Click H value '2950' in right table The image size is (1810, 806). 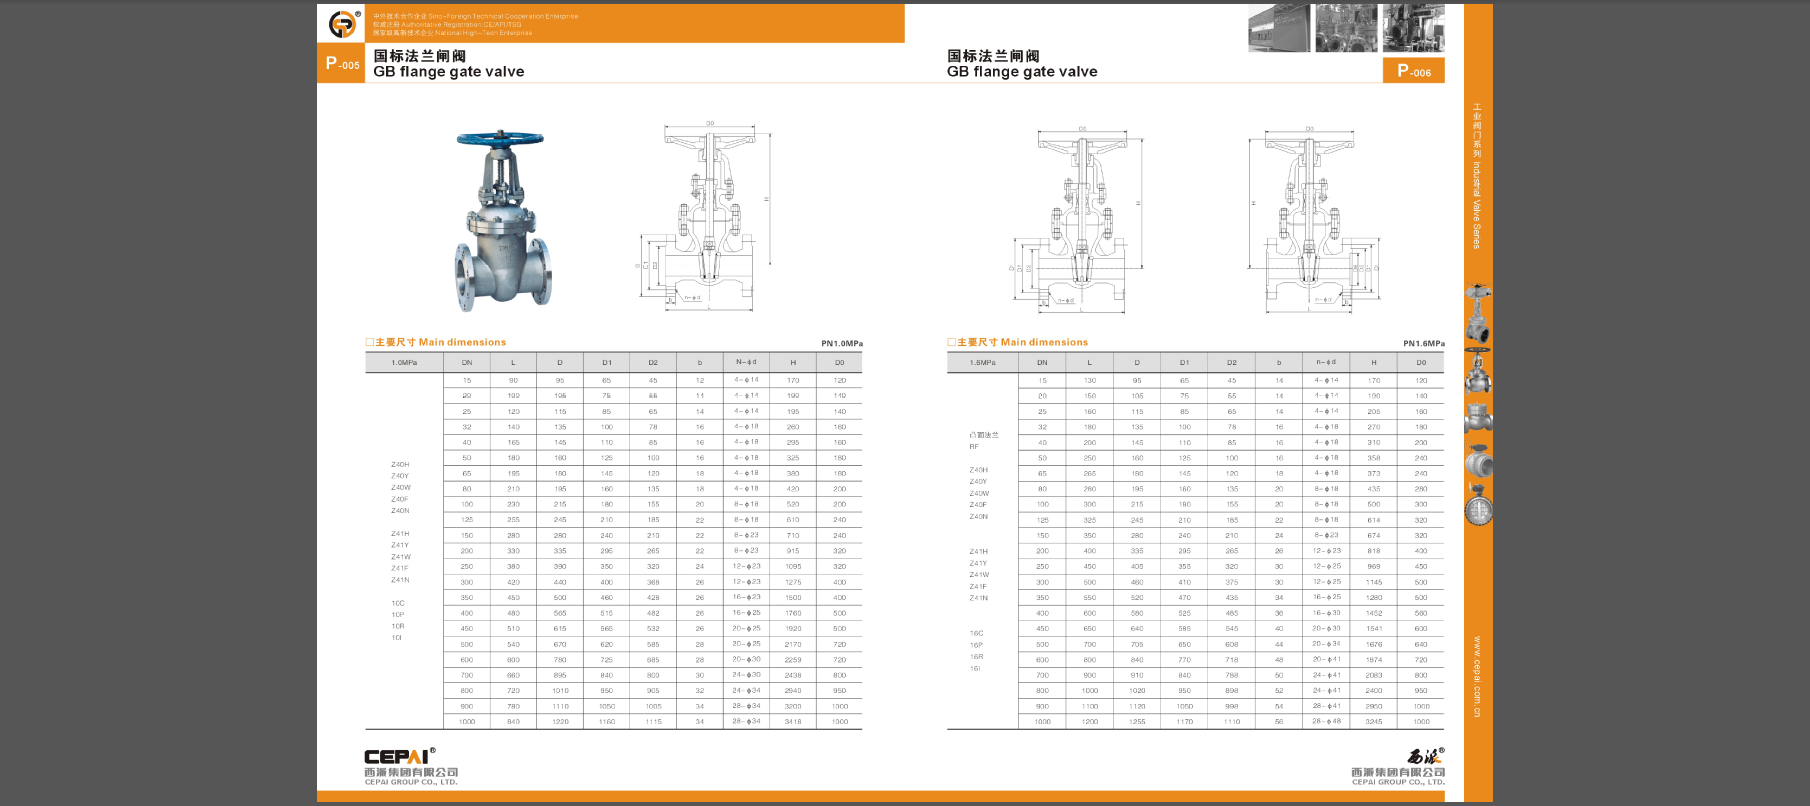click(1374, 706)
